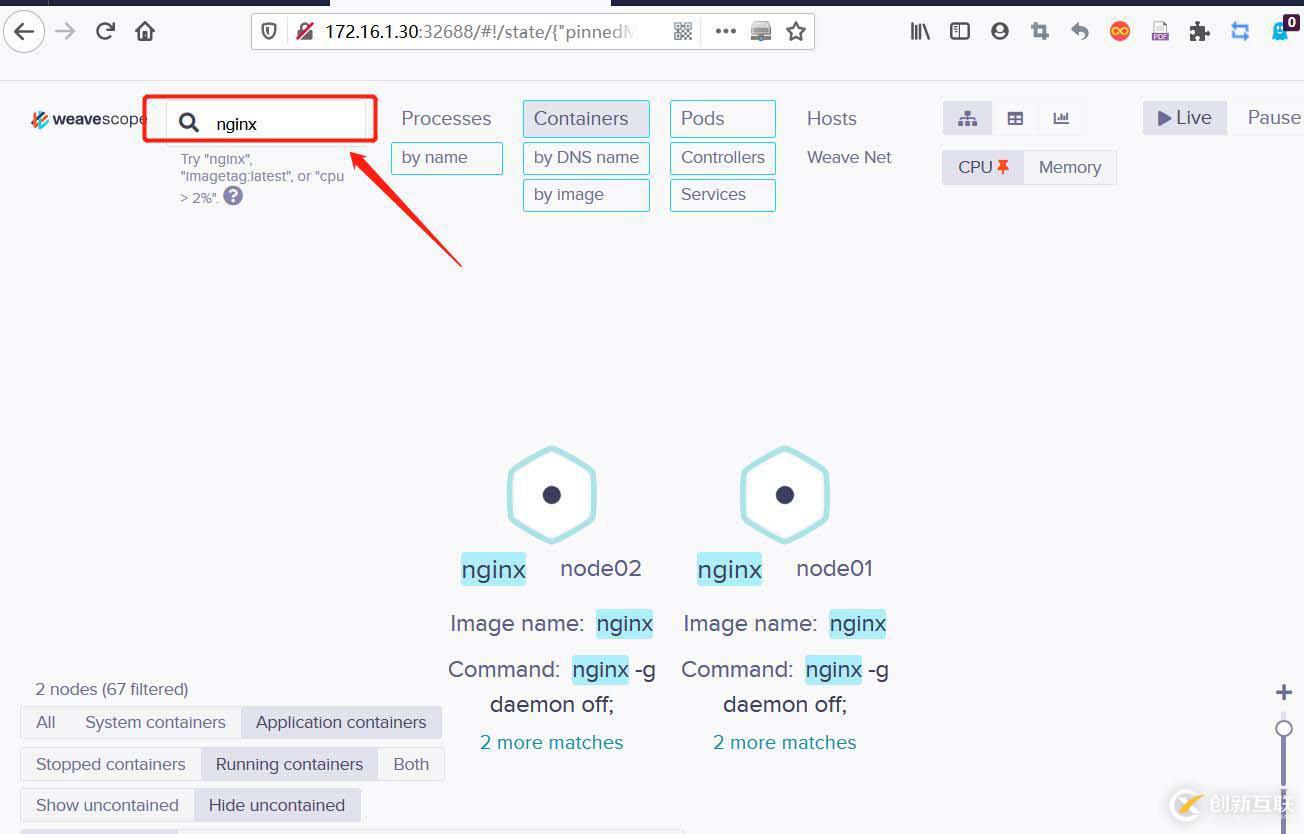1304x834 pixels.
Task: Switch metric display to Memory
Action: click(1070, 167)
